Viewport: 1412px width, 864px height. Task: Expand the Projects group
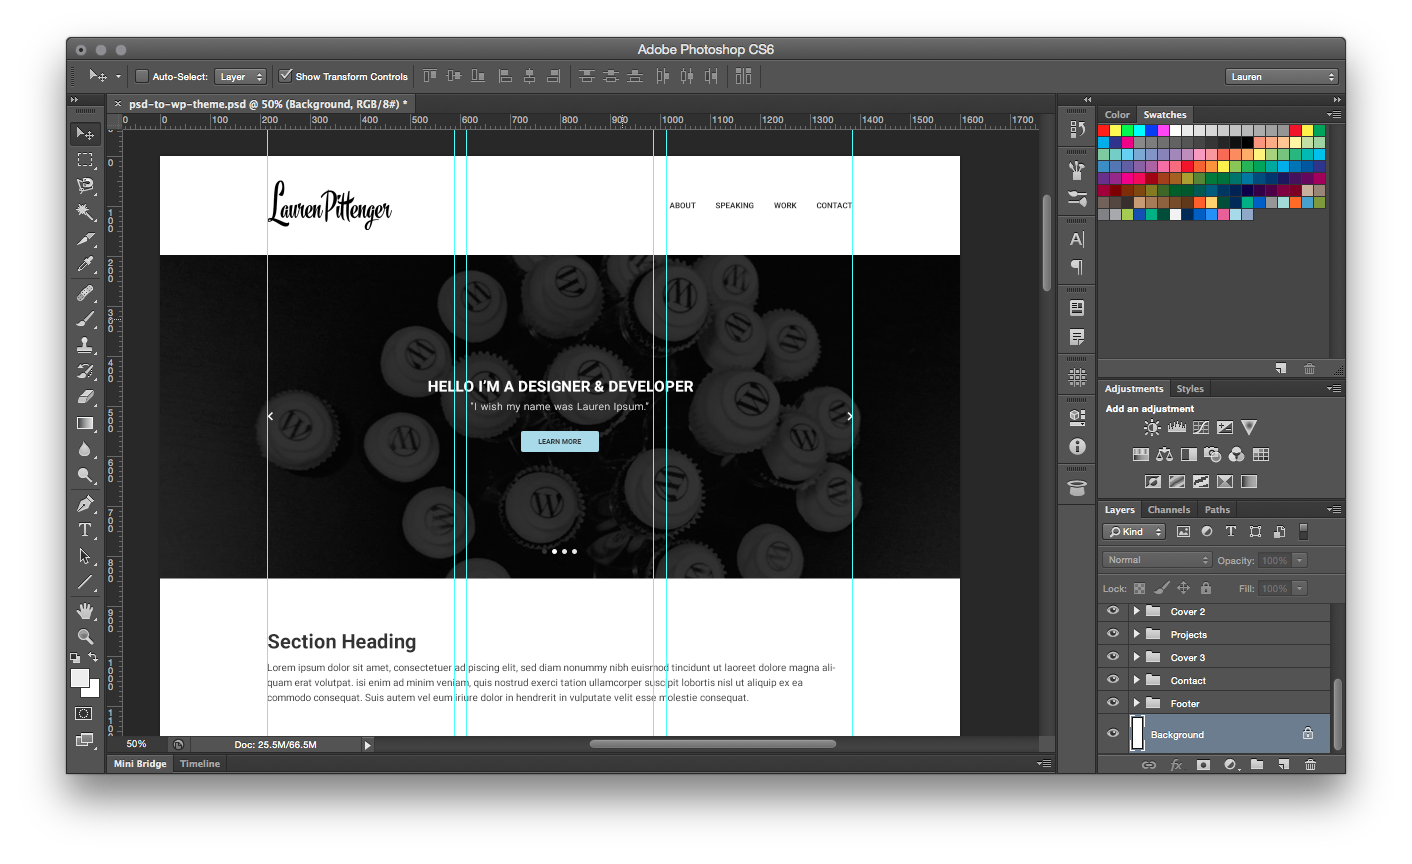tap(1136, 634)
